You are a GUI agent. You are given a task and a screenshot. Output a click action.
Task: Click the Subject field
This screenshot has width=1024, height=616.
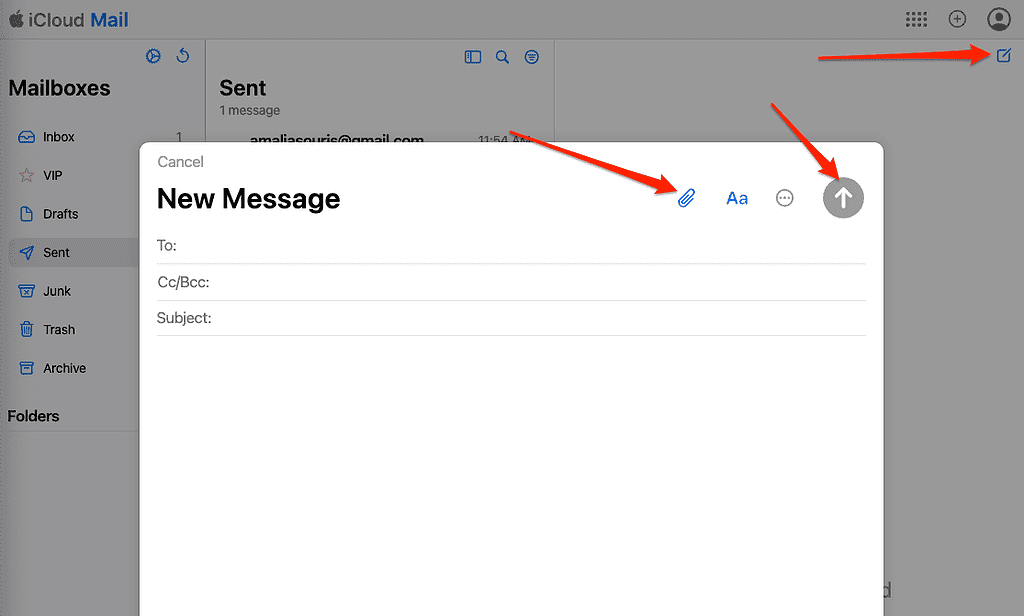pyautogui.click(x=540, y=318)
